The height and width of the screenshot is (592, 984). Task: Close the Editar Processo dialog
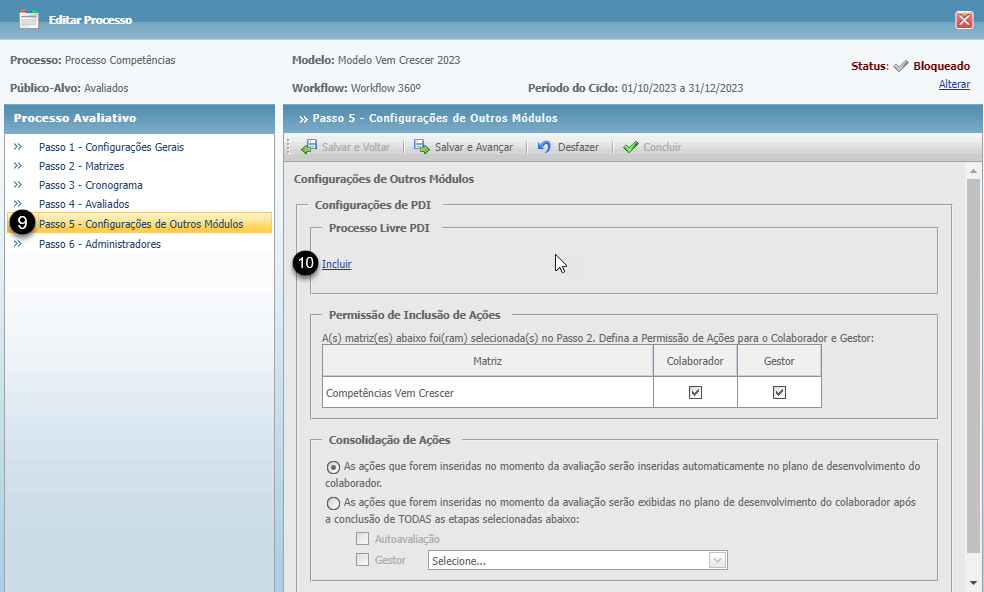(964, 20)
